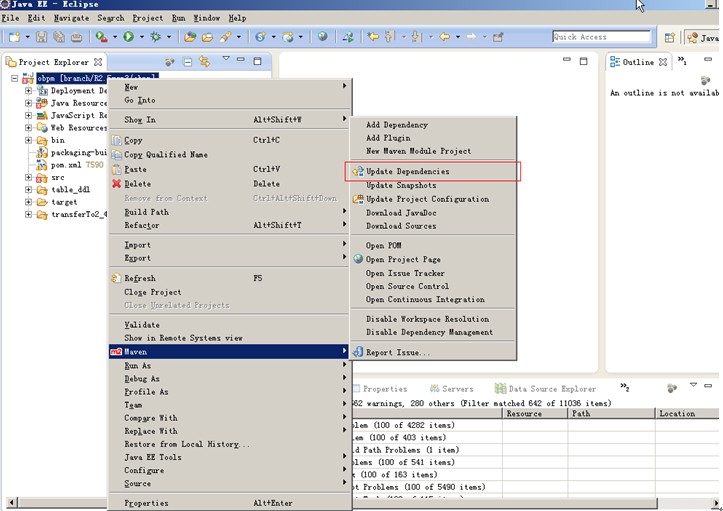Maximize the editor area pane

pos(583,61)
